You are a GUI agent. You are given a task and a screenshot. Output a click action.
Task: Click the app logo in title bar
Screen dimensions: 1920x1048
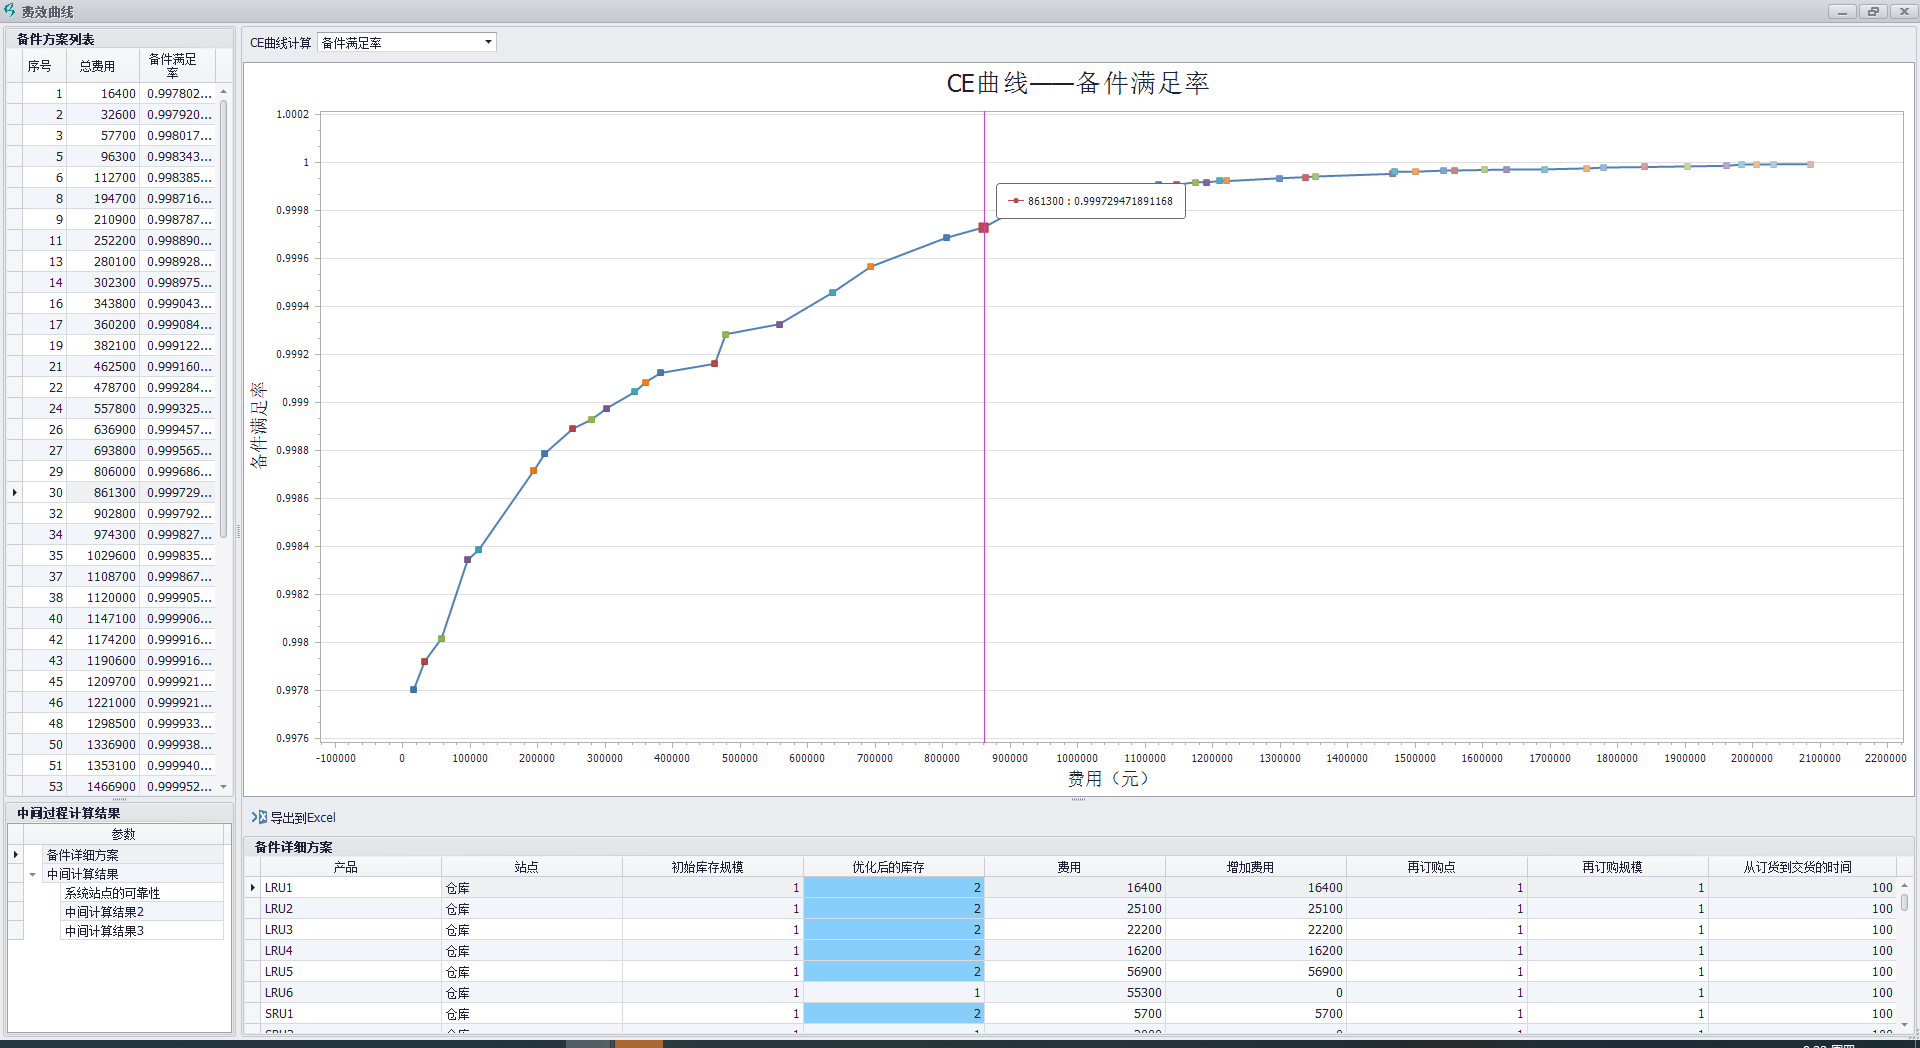[x=10, y=11]
